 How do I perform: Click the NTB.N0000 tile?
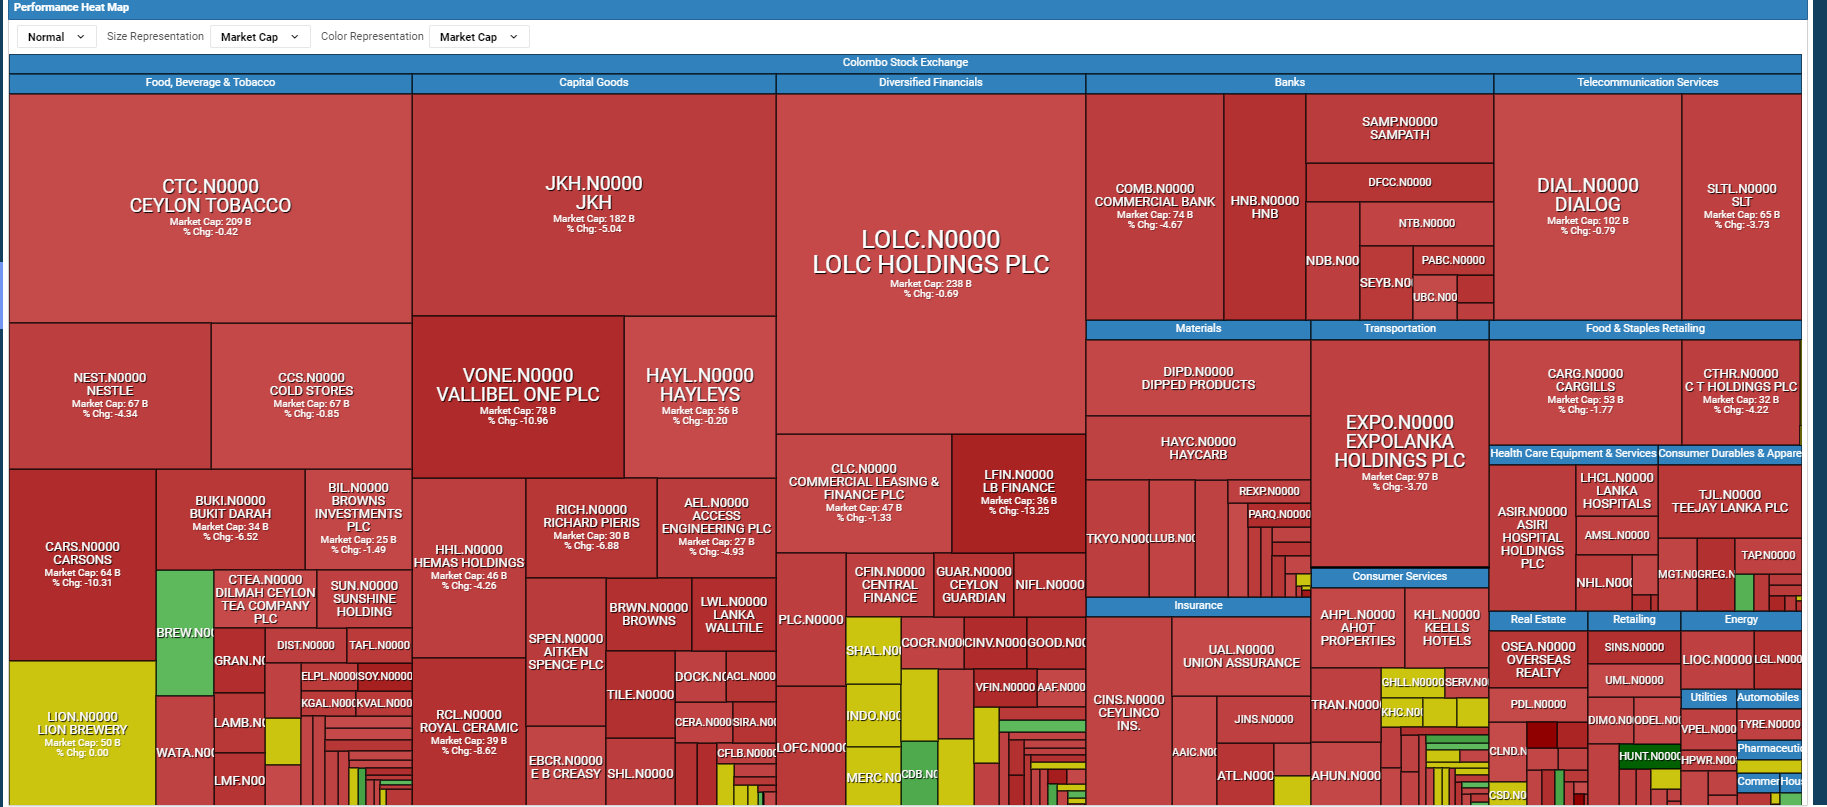click(1427, 223)
